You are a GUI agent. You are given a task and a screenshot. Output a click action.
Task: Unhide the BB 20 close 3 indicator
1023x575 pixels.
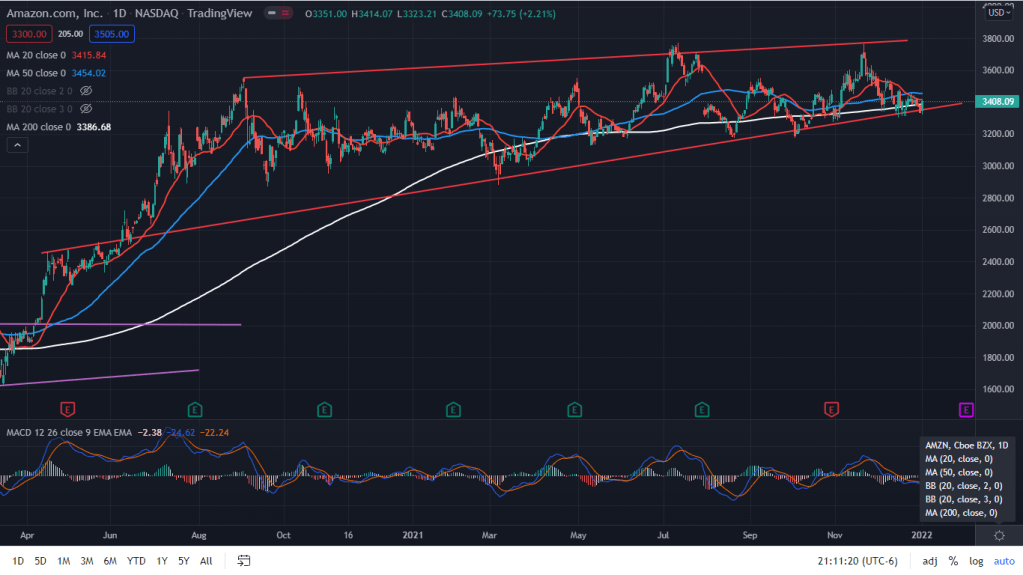click(87, 108)
